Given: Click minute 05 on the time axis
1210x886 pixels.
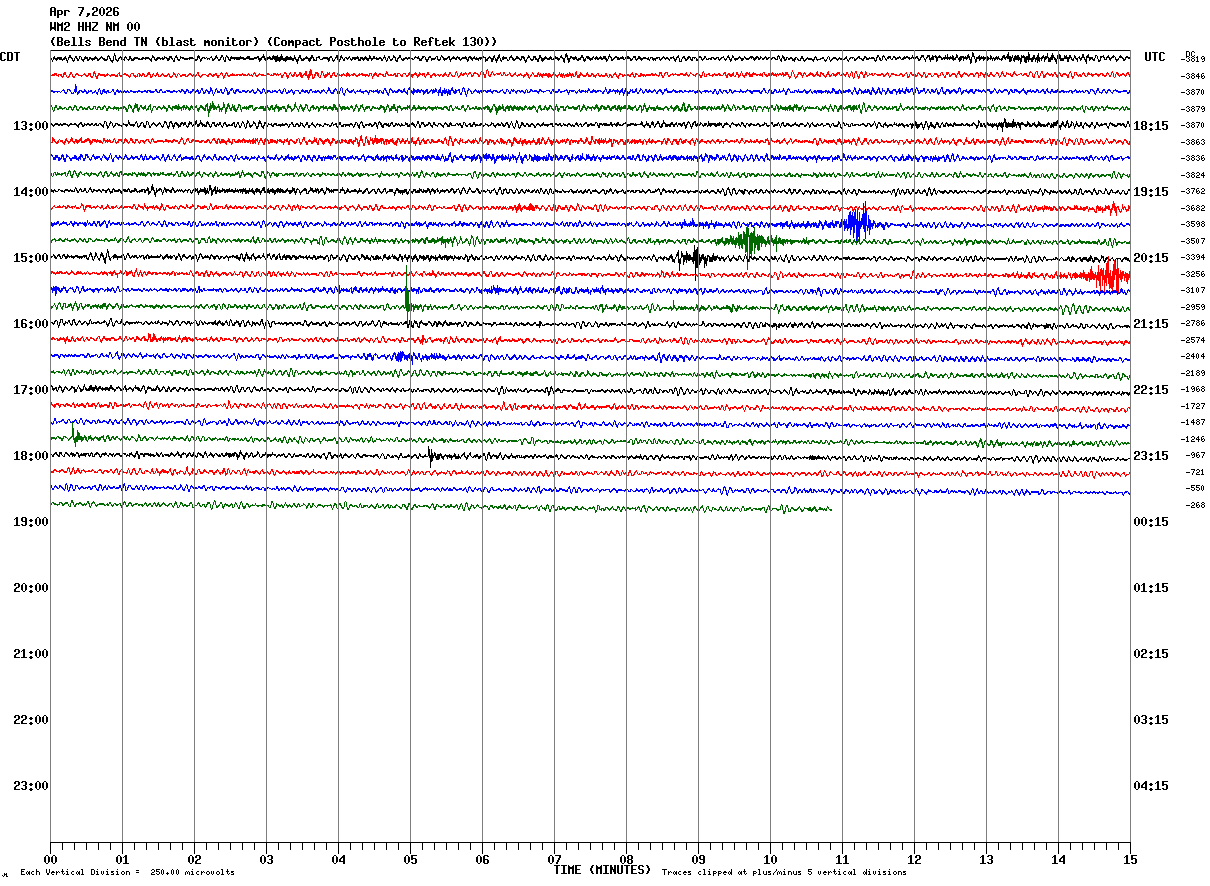Looking at the screenshot, I should click(x=410, y=860).
